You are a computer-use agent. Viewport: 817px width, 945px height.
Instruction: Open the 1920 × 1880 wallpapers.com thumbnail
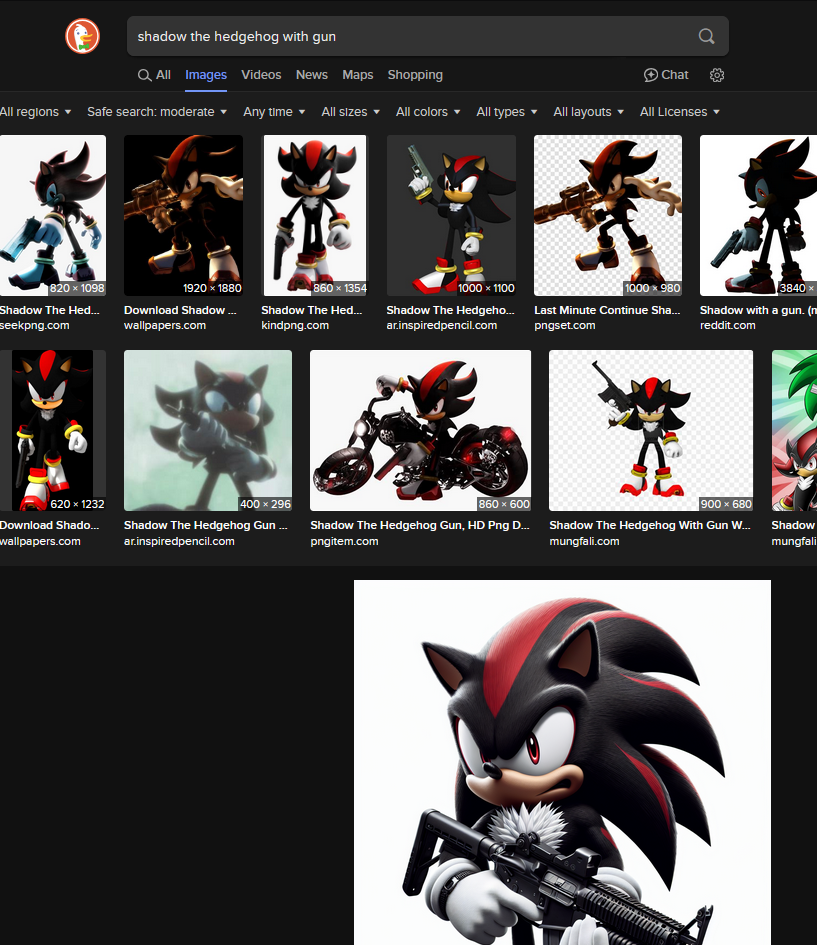coord(183,215)
